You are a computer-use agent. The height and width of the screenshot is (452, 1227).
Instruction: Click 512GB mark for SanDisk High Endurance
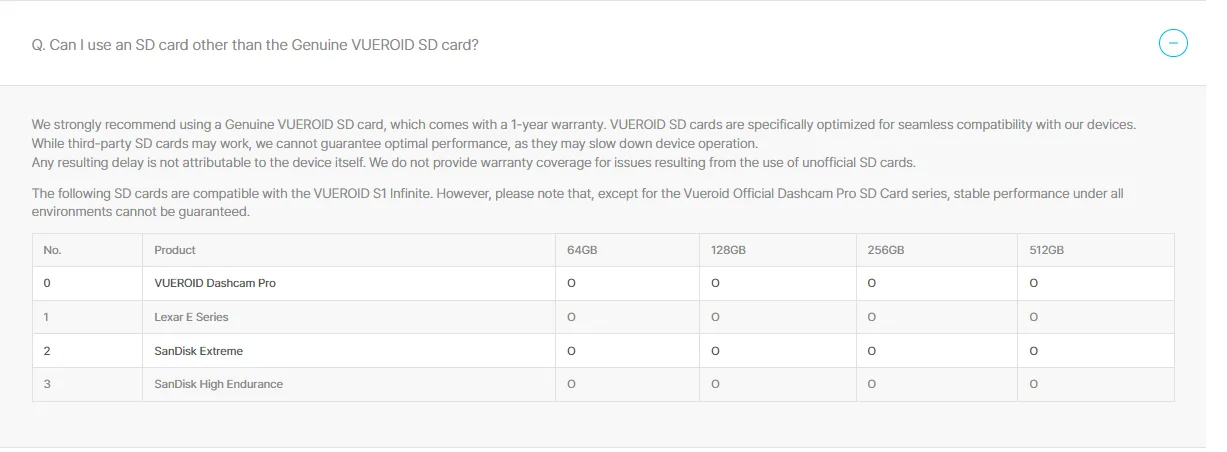pyautogui.click(x=1033, y=384)
